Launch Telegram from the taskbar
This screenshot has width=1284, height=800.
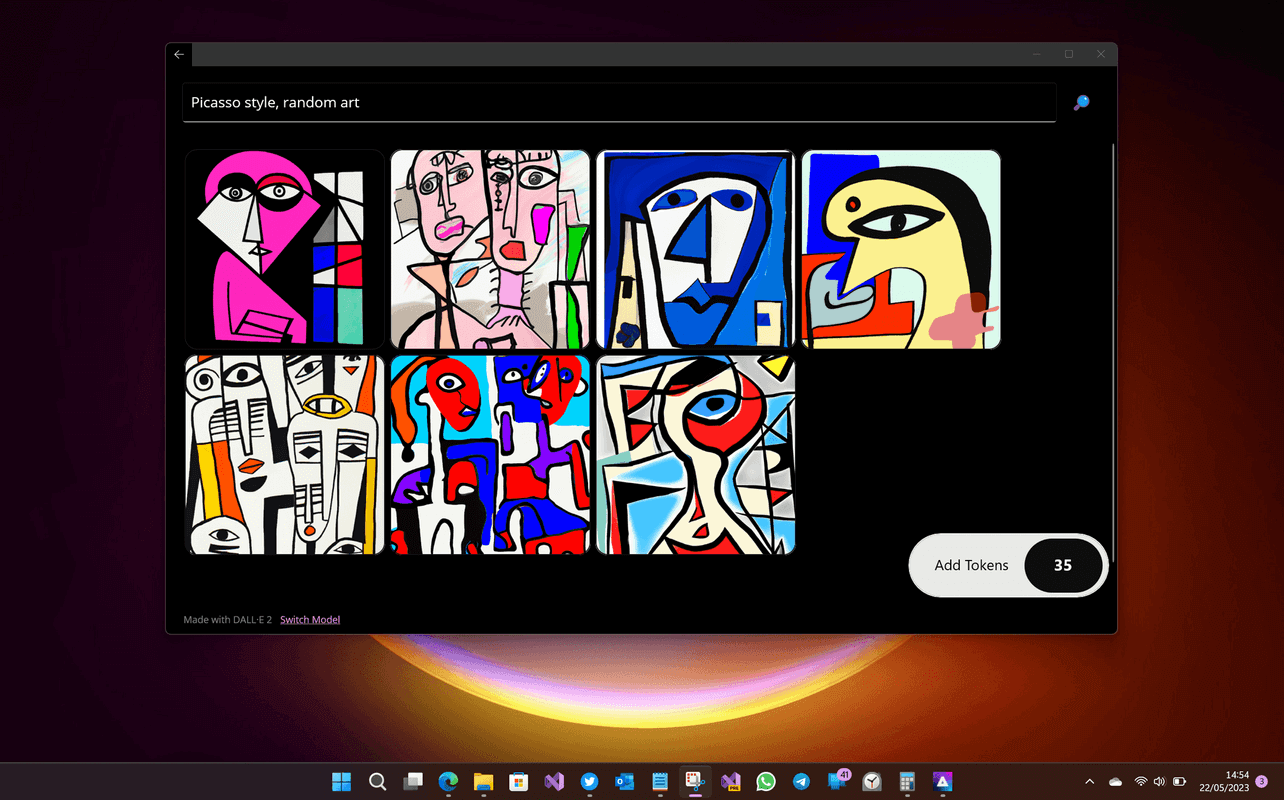pos(801,781)
